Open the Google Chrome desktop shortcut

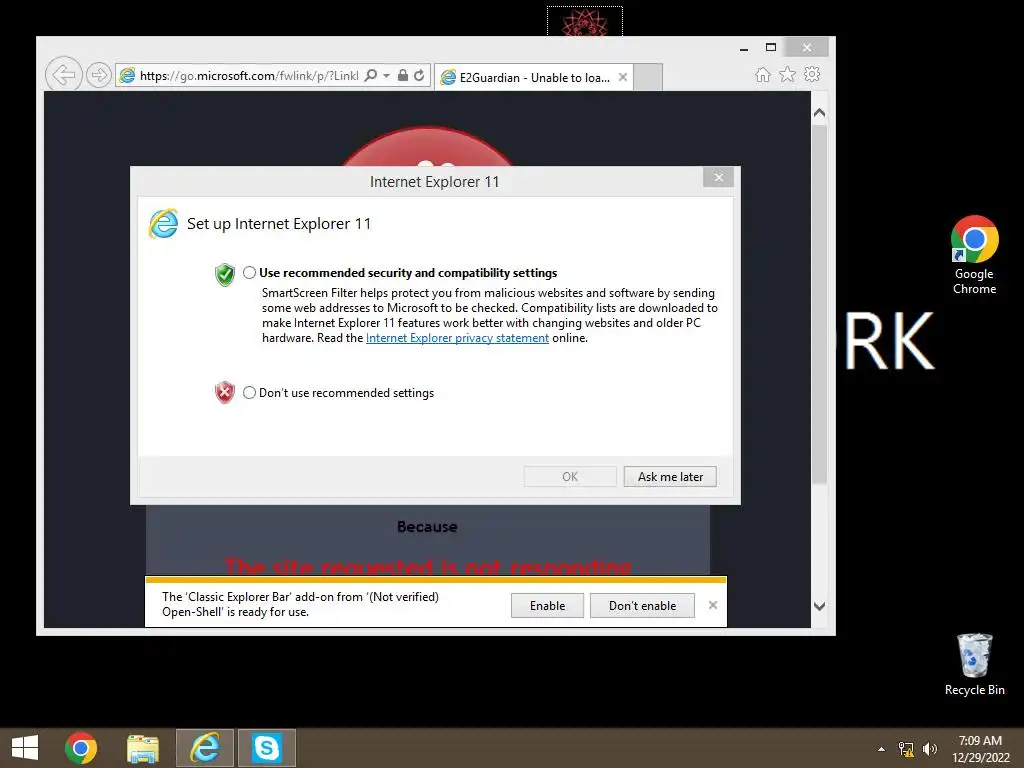(x=974, y=255)
